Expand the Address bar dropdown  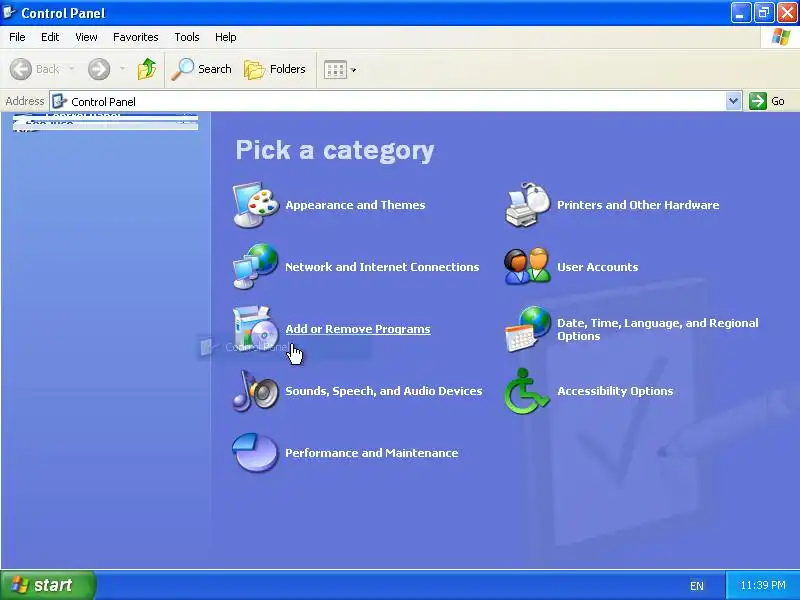click(734, 101)
